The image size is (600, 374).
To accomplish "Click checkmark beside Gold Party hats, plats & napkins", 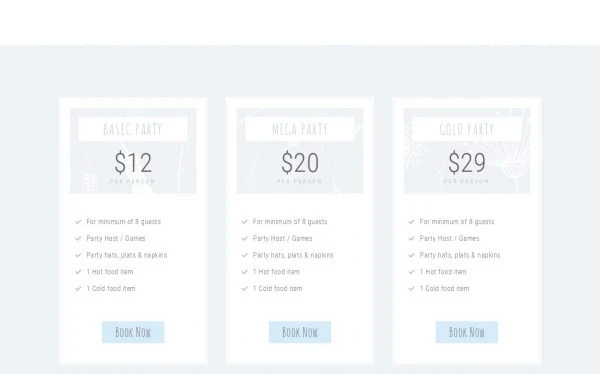I will [x=411, y=255].
